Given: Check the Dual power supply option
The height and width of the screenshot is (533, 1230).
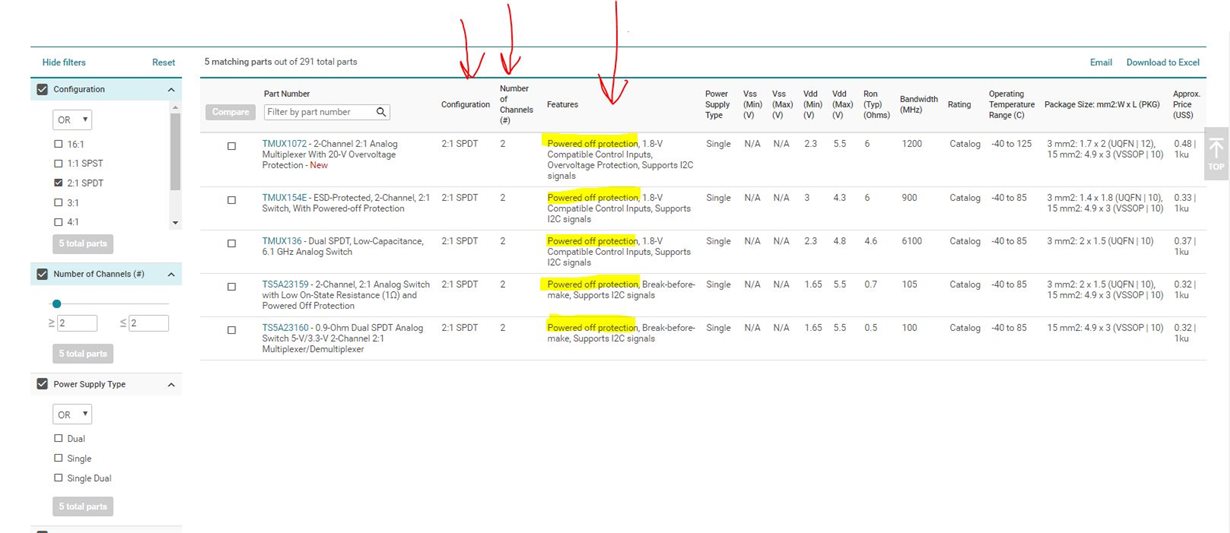Looking at the screenshot, I should (x=58, y=439).
